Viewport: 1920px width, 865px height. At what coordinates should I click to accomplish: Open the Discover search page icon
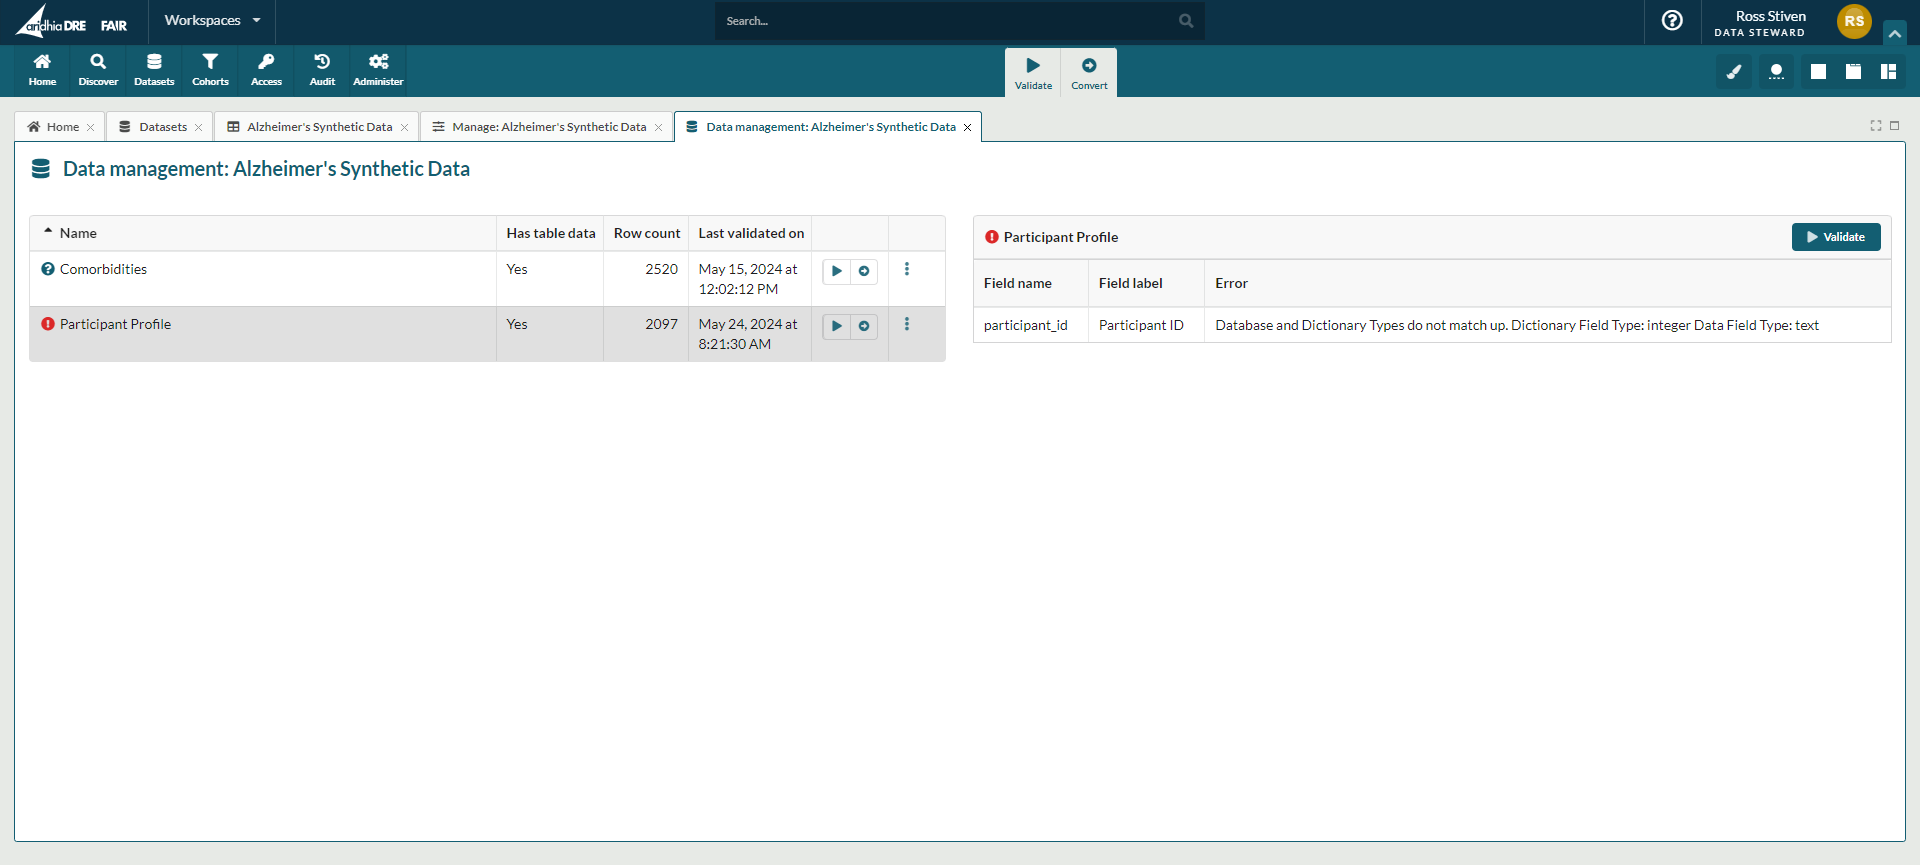(x=98, y=70)
